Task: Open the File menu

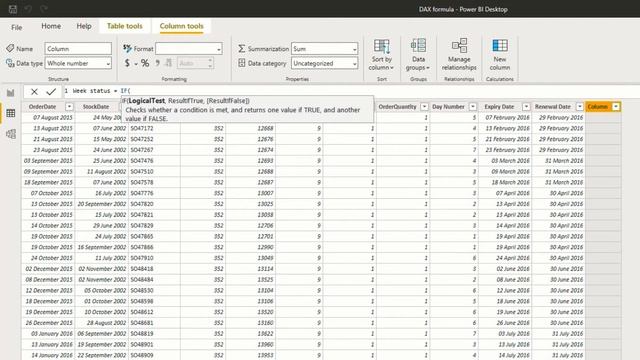Action: click(x=16, y=27)
